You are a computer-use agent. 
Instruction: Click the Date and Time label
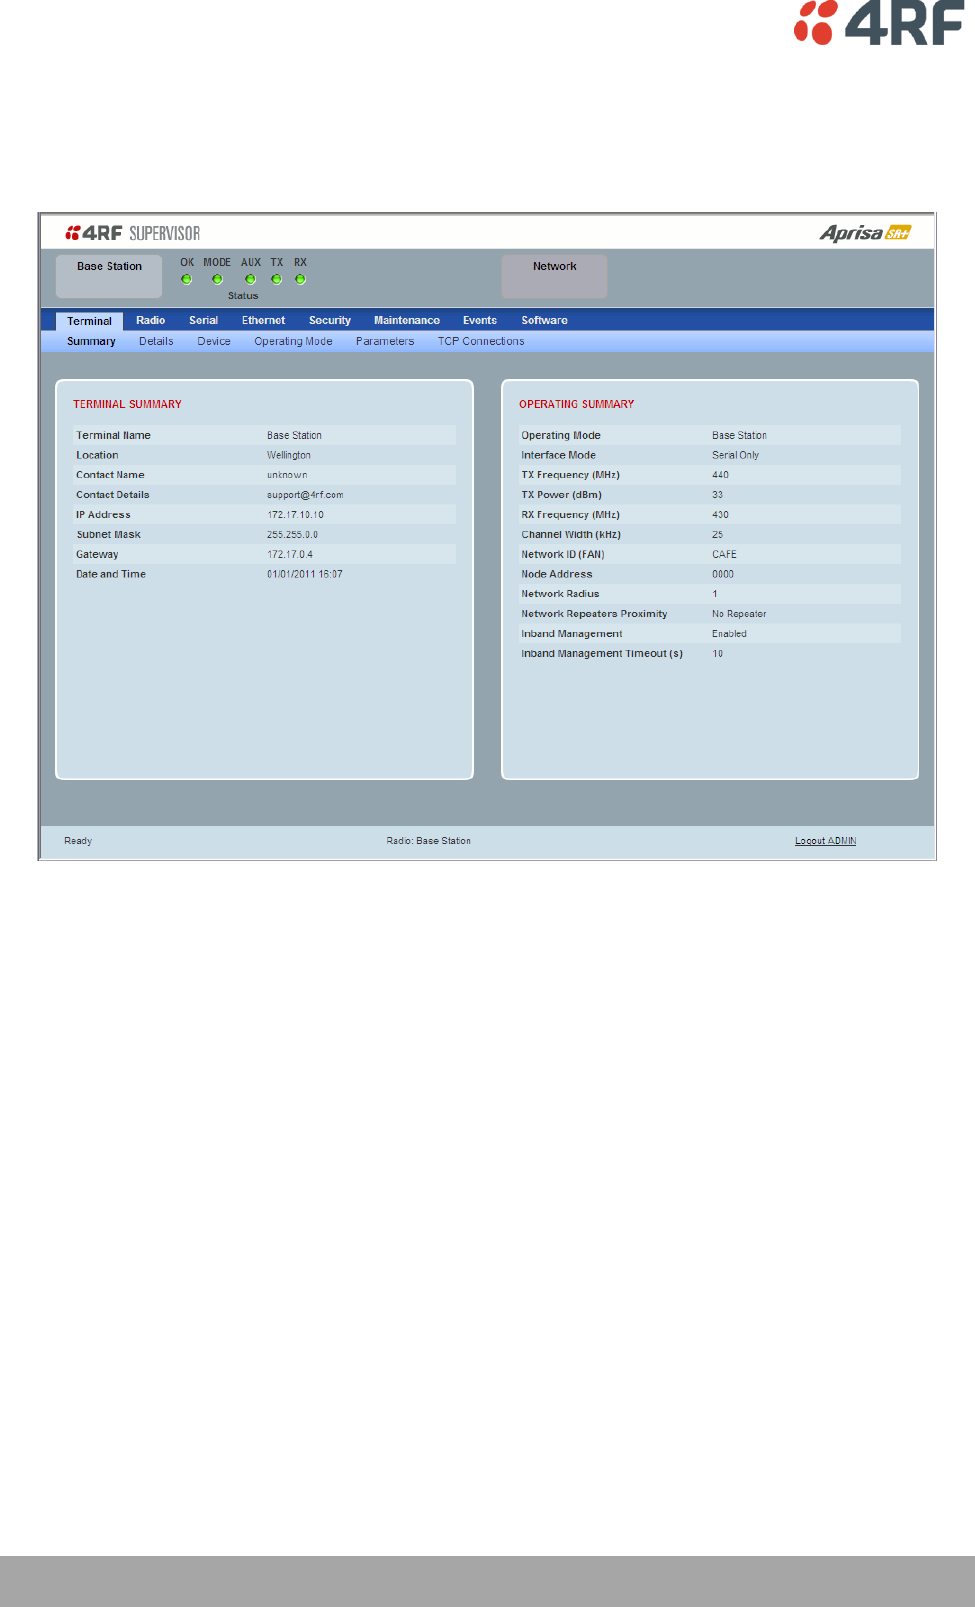(x=111, y=574)
